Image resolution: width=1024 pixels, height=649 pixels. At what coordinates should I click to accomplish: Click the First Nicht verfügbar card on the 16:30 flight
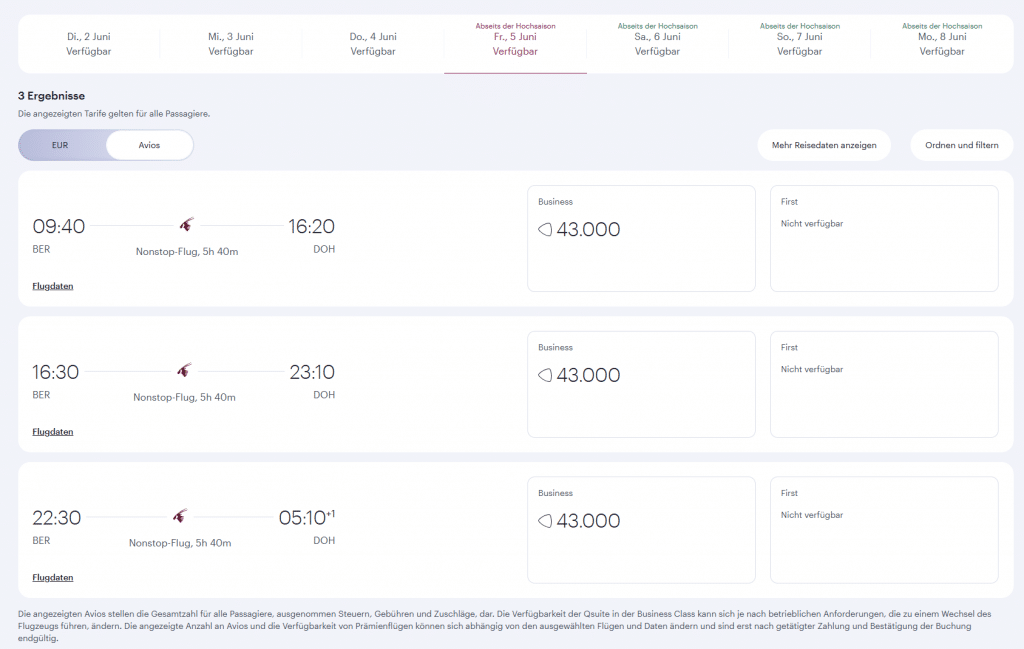(x=884, y=384)
